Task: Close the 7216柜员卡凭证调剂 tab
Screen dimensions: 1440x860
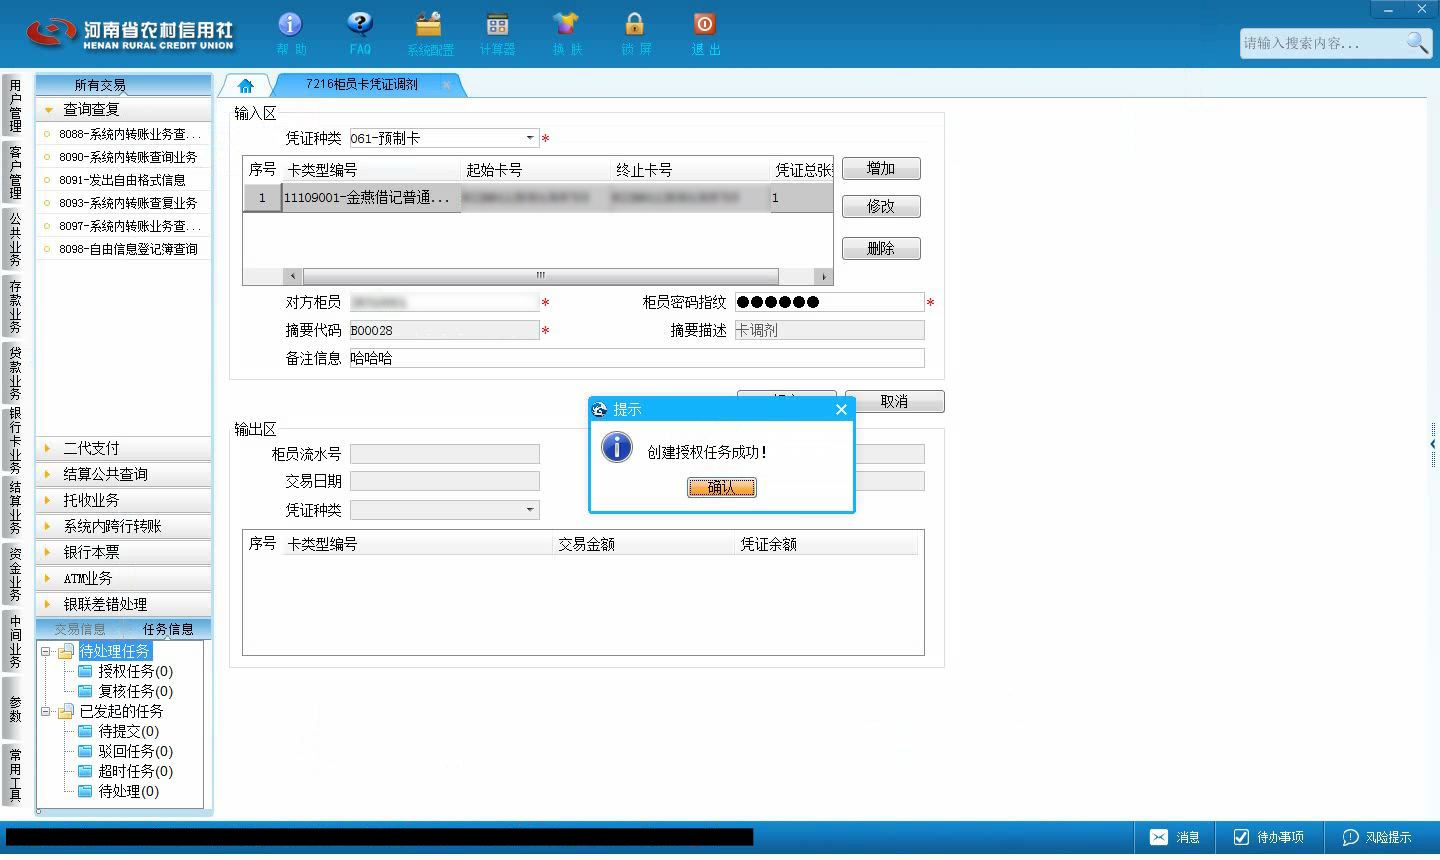Action: tap(446, 85)
